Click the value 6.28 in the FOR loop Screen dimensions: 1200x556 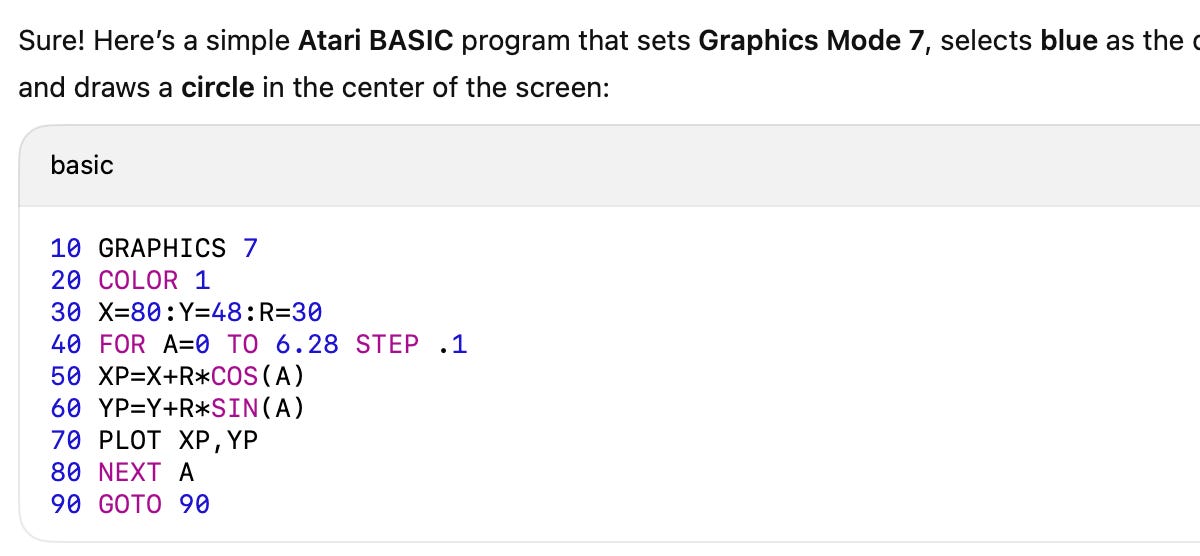tap(307, 345)
